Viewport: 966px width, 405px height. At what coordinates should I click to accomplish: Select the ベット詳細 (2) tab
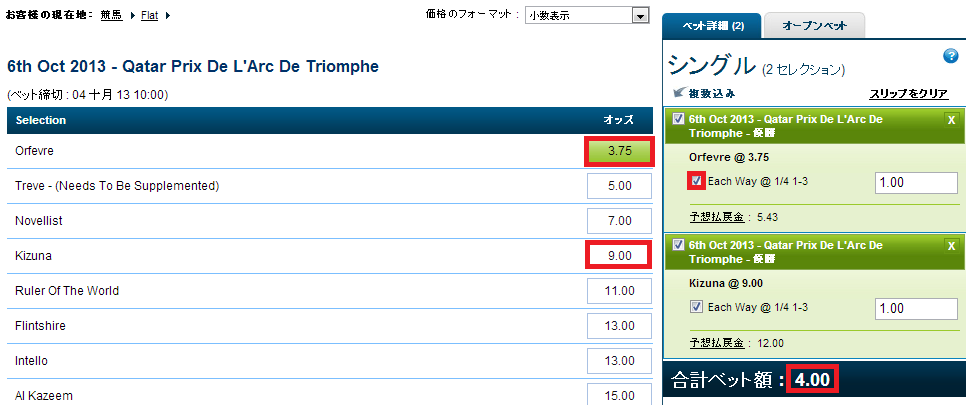tap(712, 26)
